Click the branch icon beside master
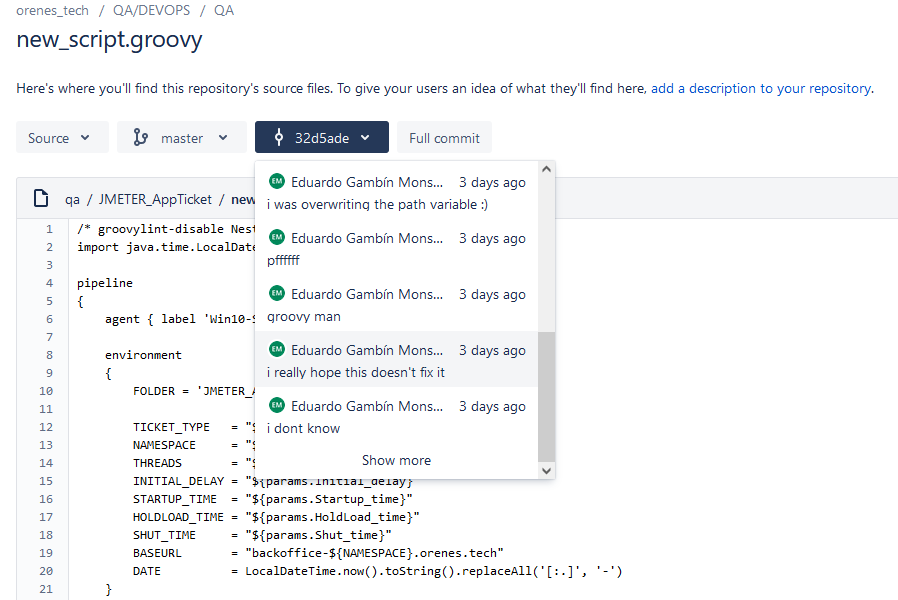Image resolution: width=898 pixels, height=600 pixels. click(x=140, y=137)
